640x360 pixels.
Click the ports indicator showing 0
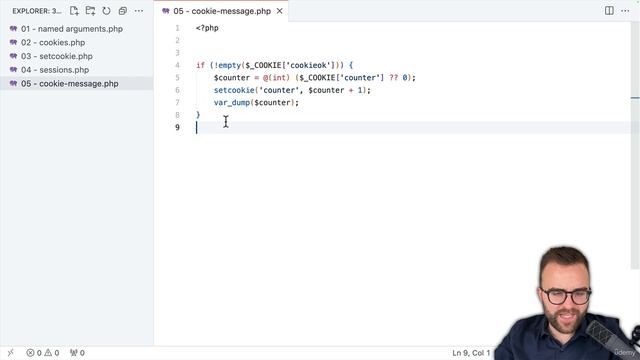(77, 353)
